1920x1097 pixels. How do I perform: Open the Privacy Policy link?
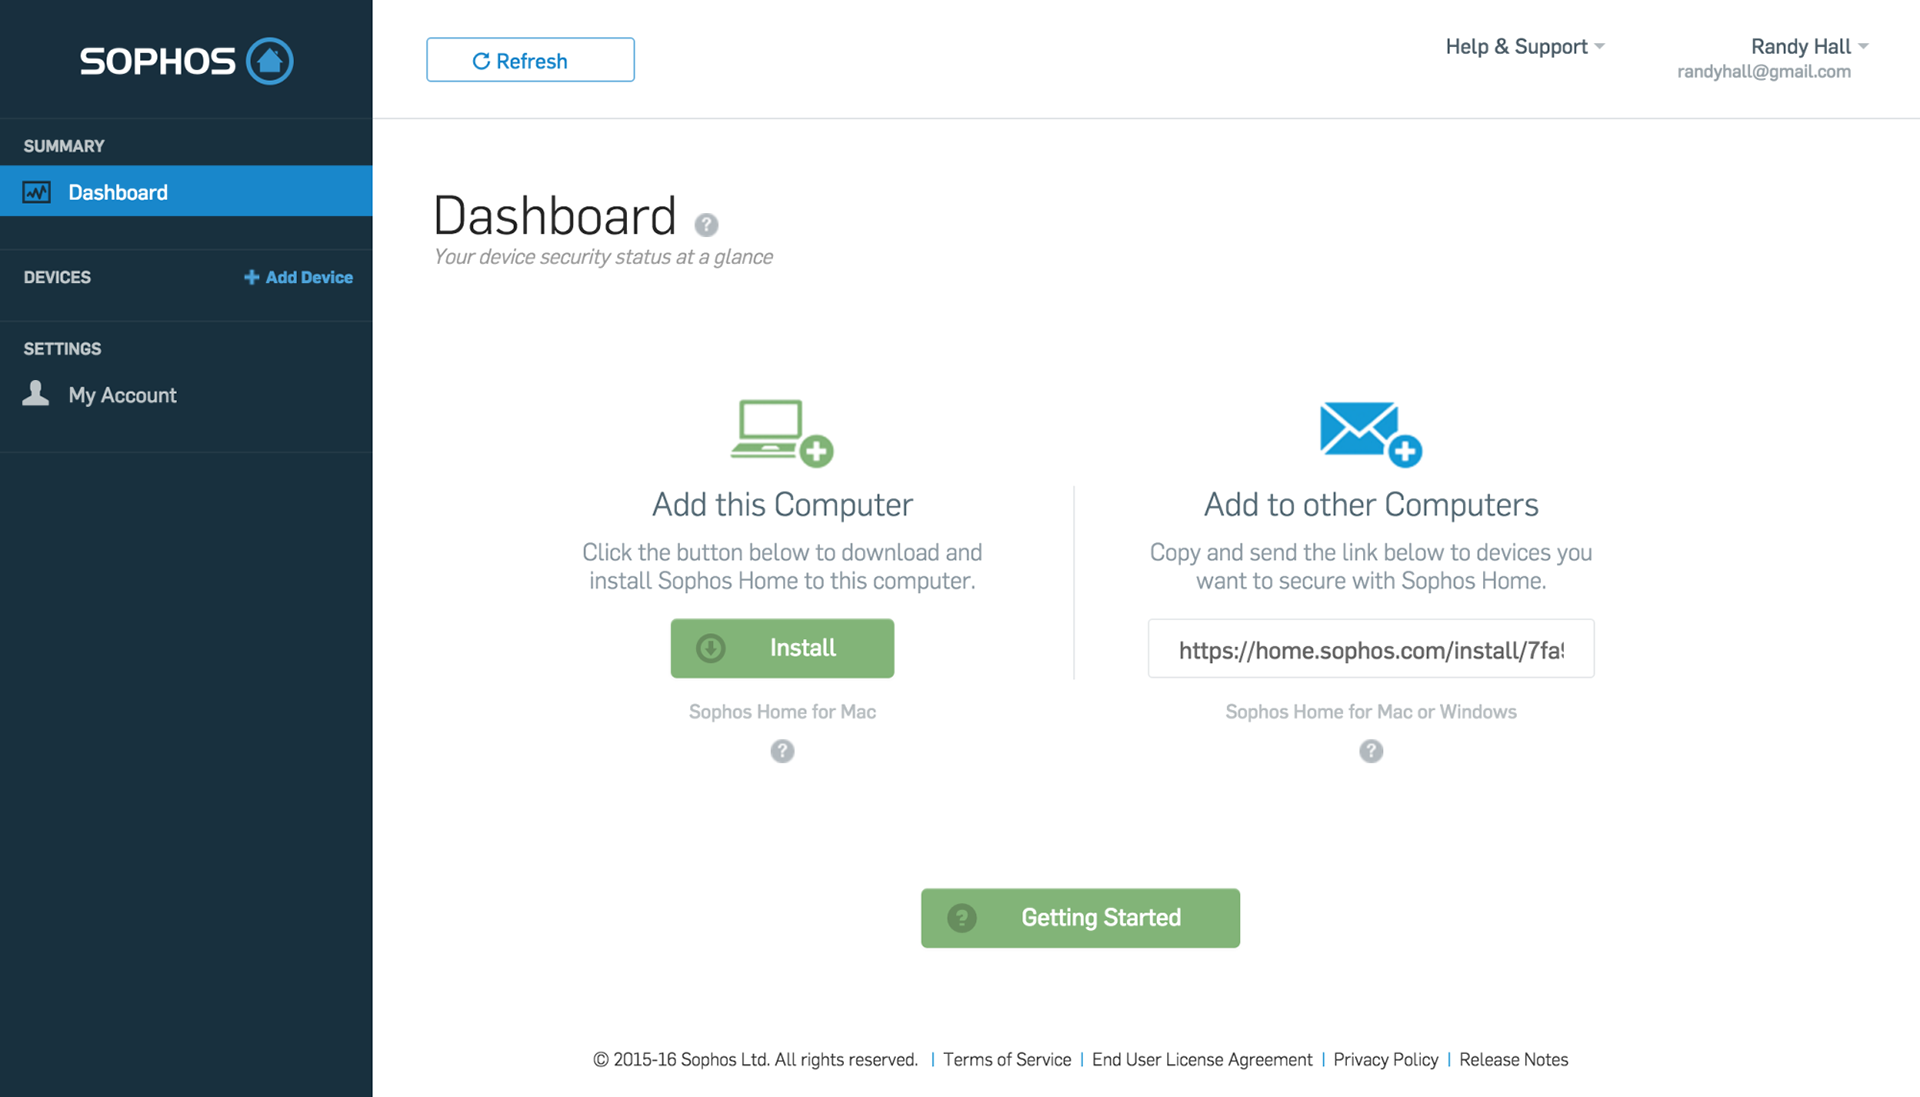pos(1386,1059)
